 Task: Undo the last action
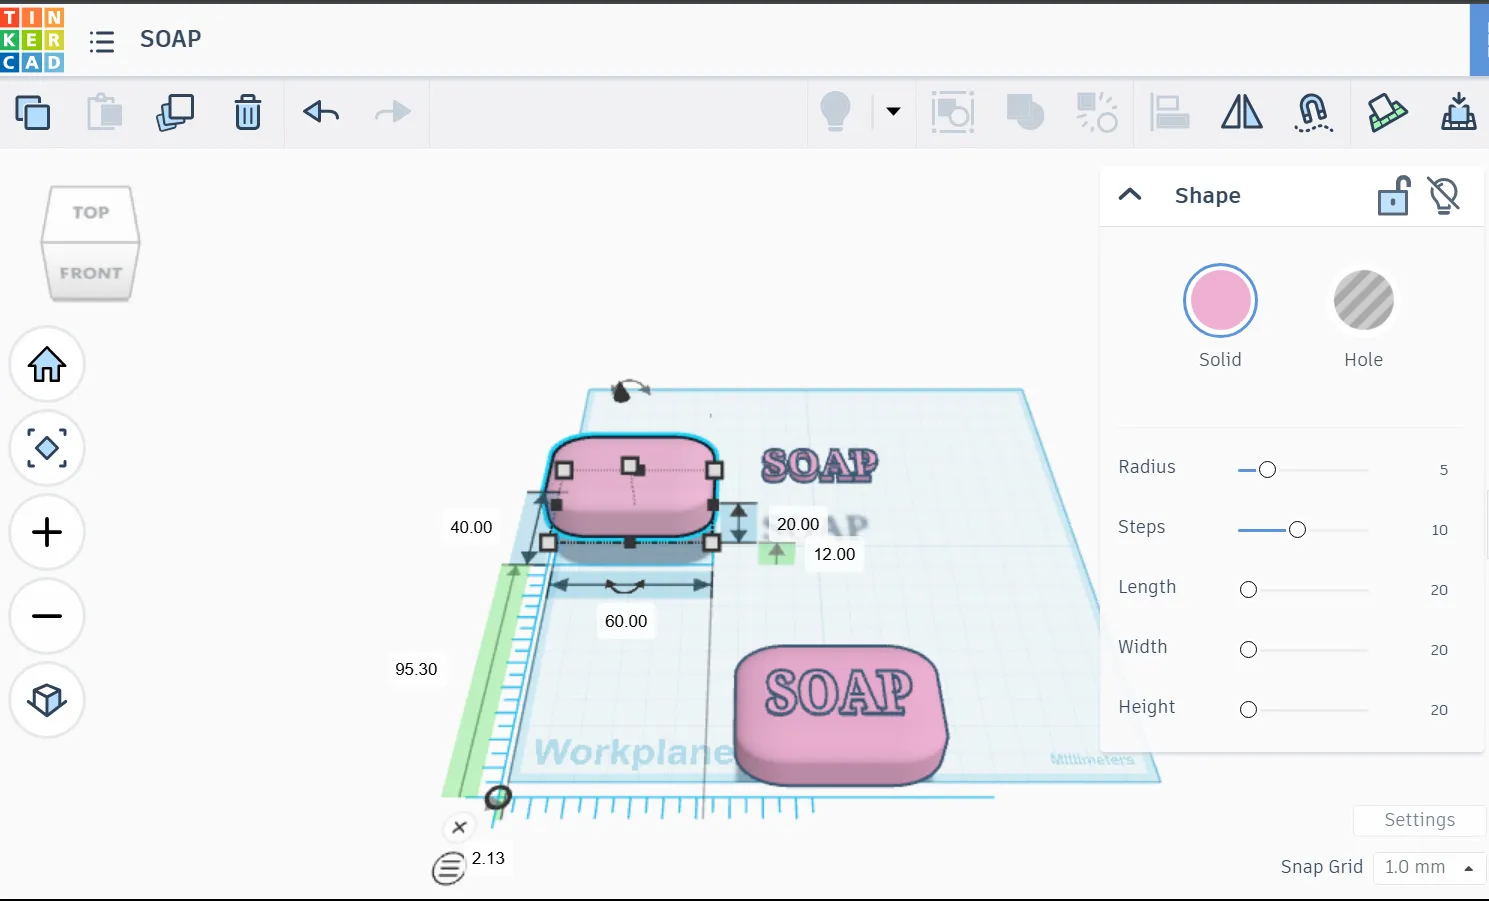[320, 113]
